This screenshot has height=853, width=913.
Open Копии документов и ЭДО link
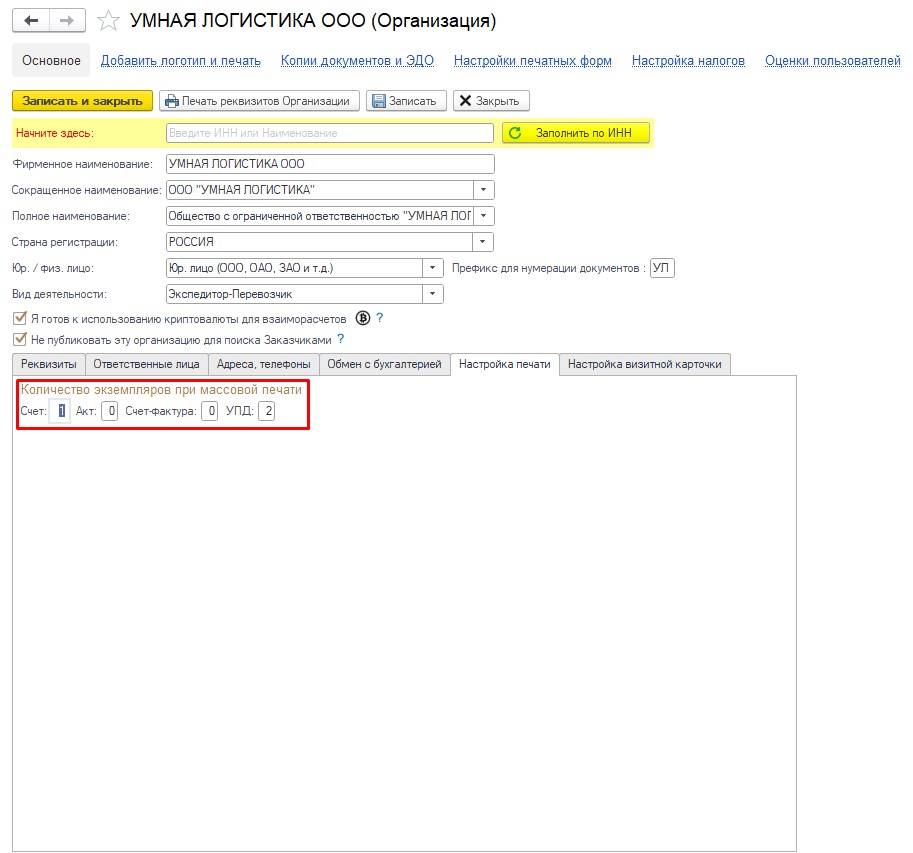357,61
